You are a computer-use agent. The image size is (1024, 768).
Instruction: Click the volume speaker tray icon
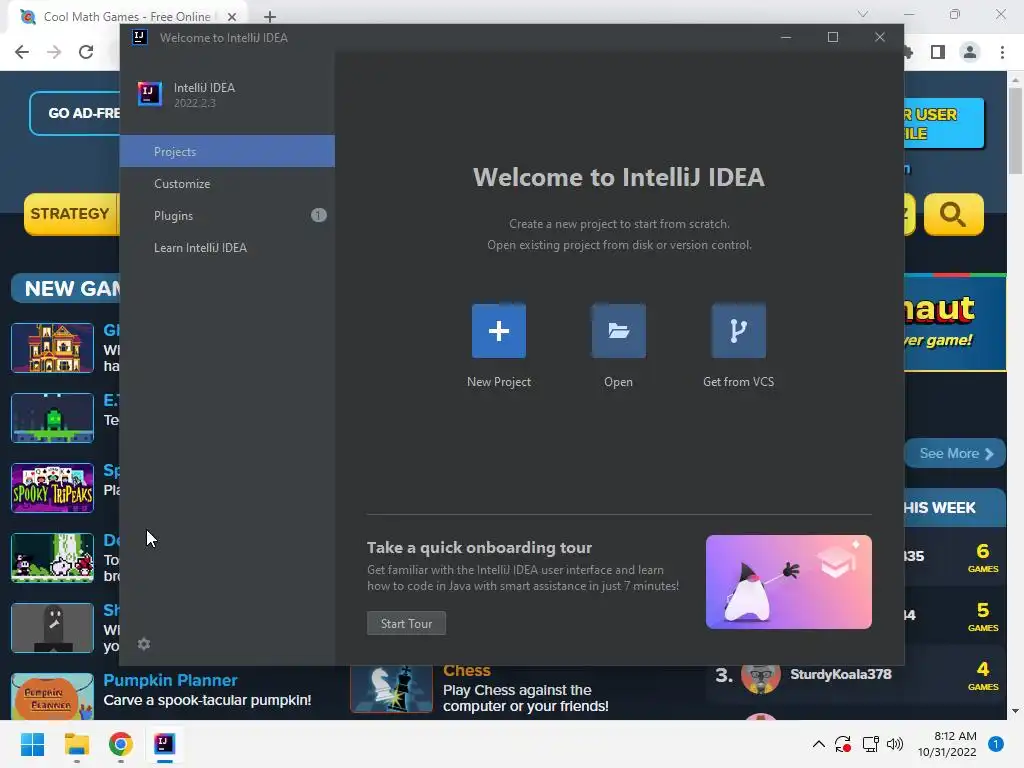click(895, 744)
